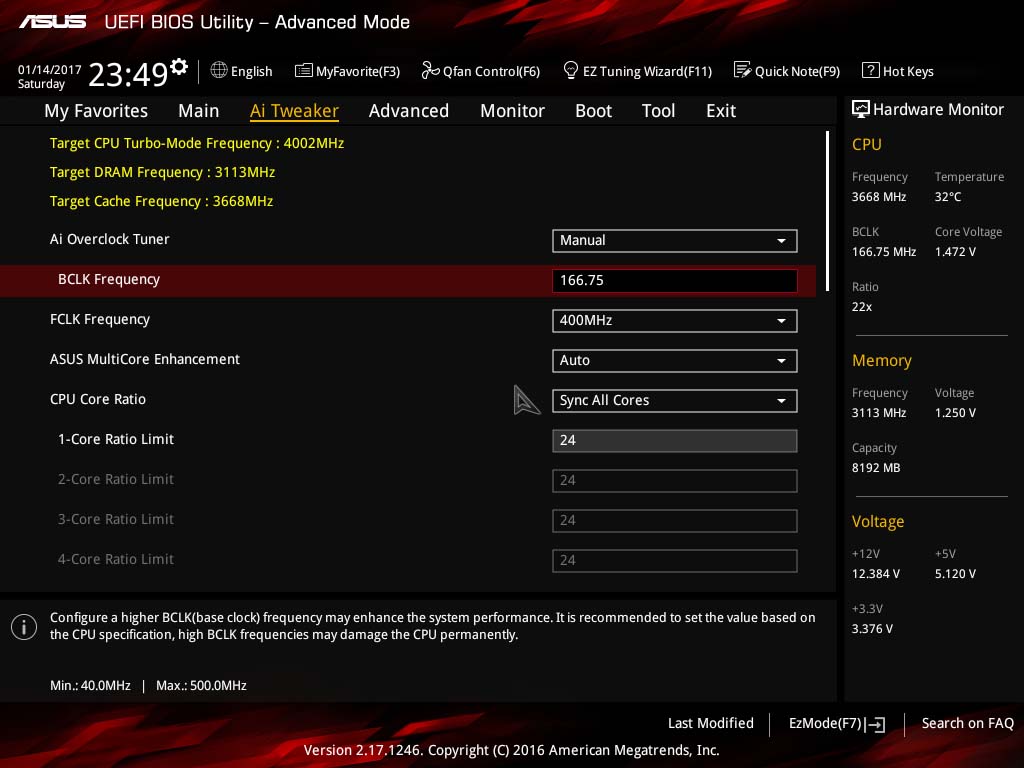This screenshot has height=768, width=1024.
Task: Open Last Modified log
Action: tap(711, 723)
